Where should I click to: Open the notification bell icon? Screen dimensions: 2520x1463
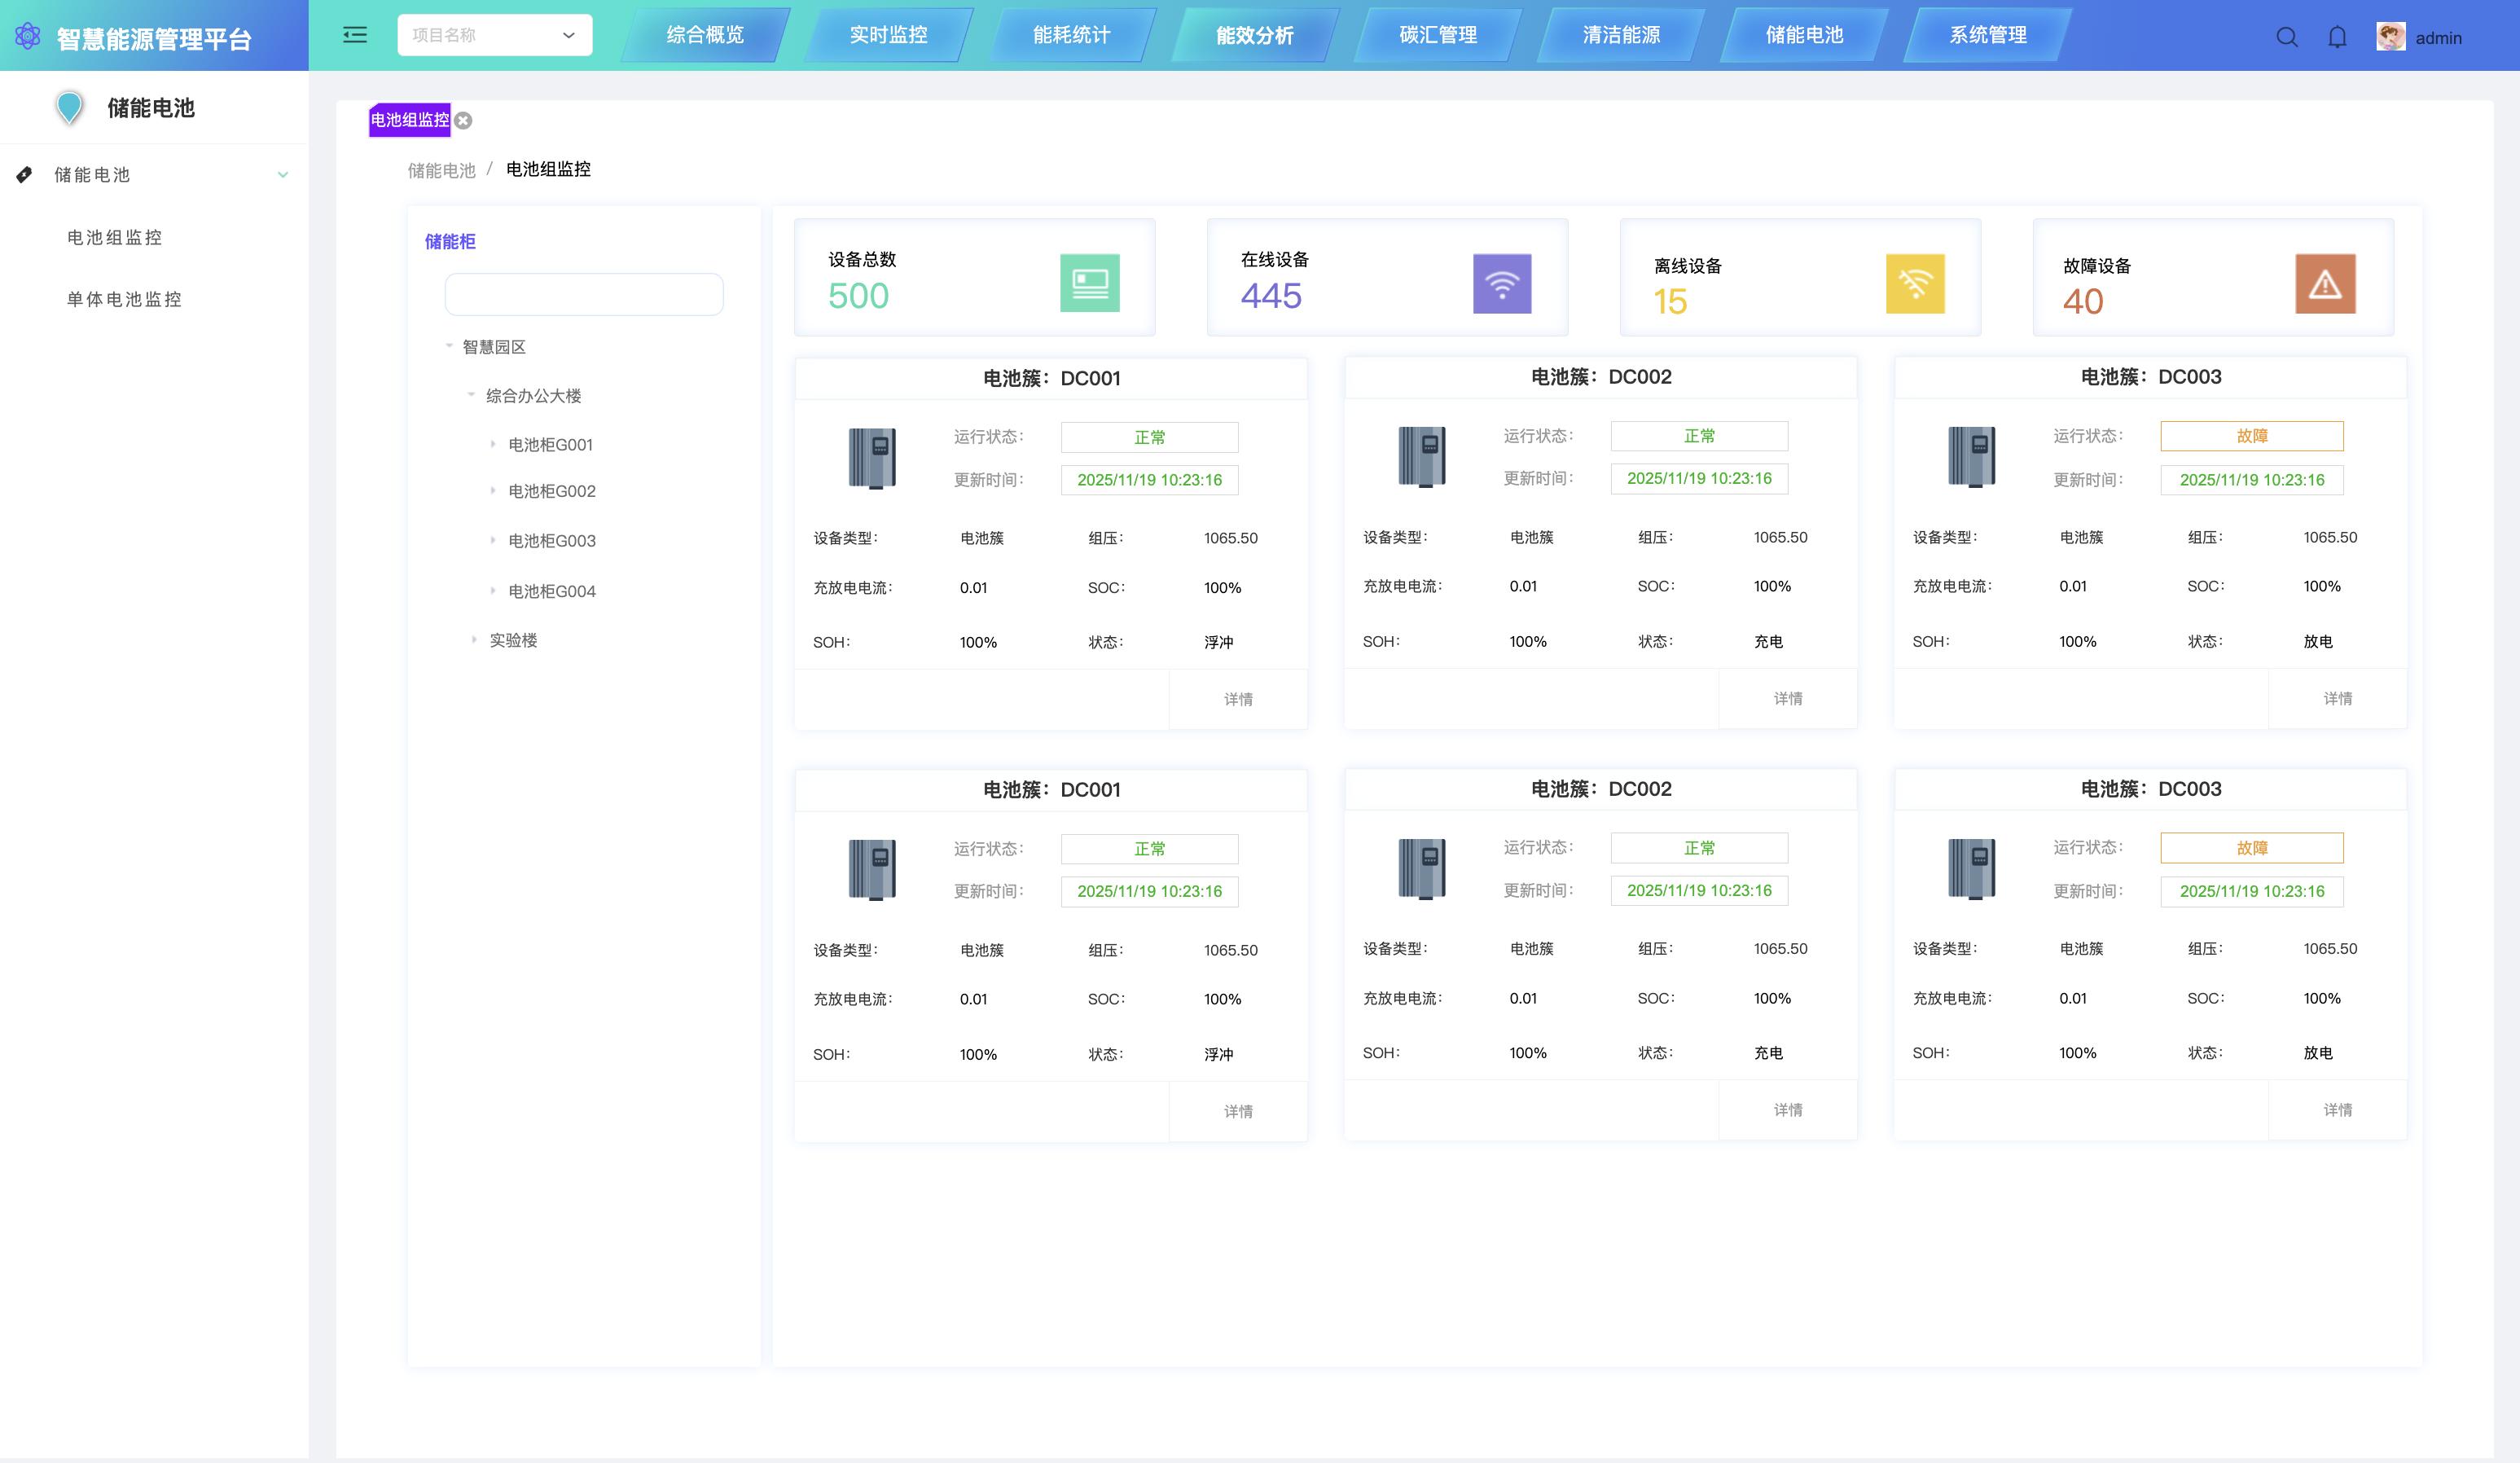(x=2337, y=37)
